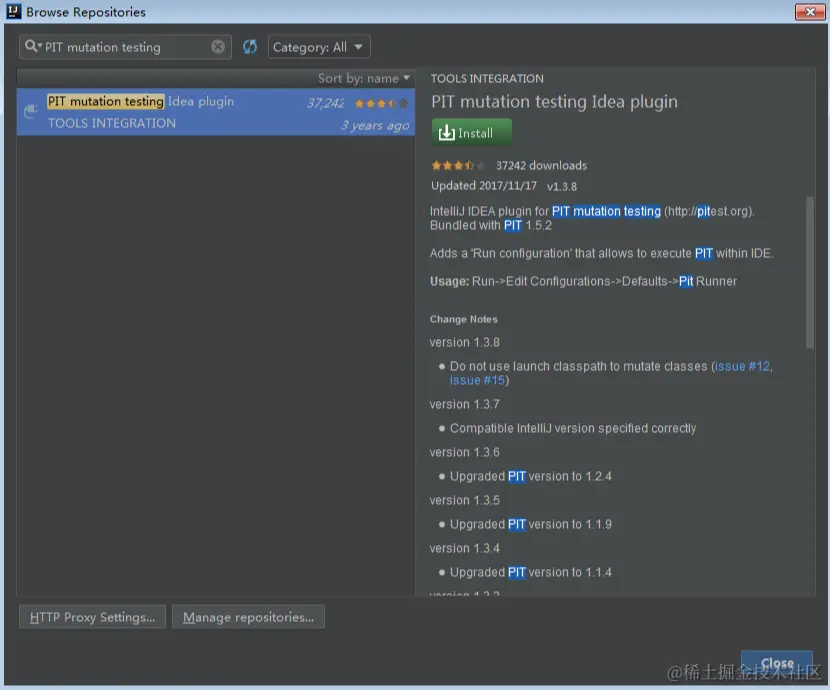Click 'version 1.3.6' text
This screenshot has height=690, width=830.
tap(465, 452)
